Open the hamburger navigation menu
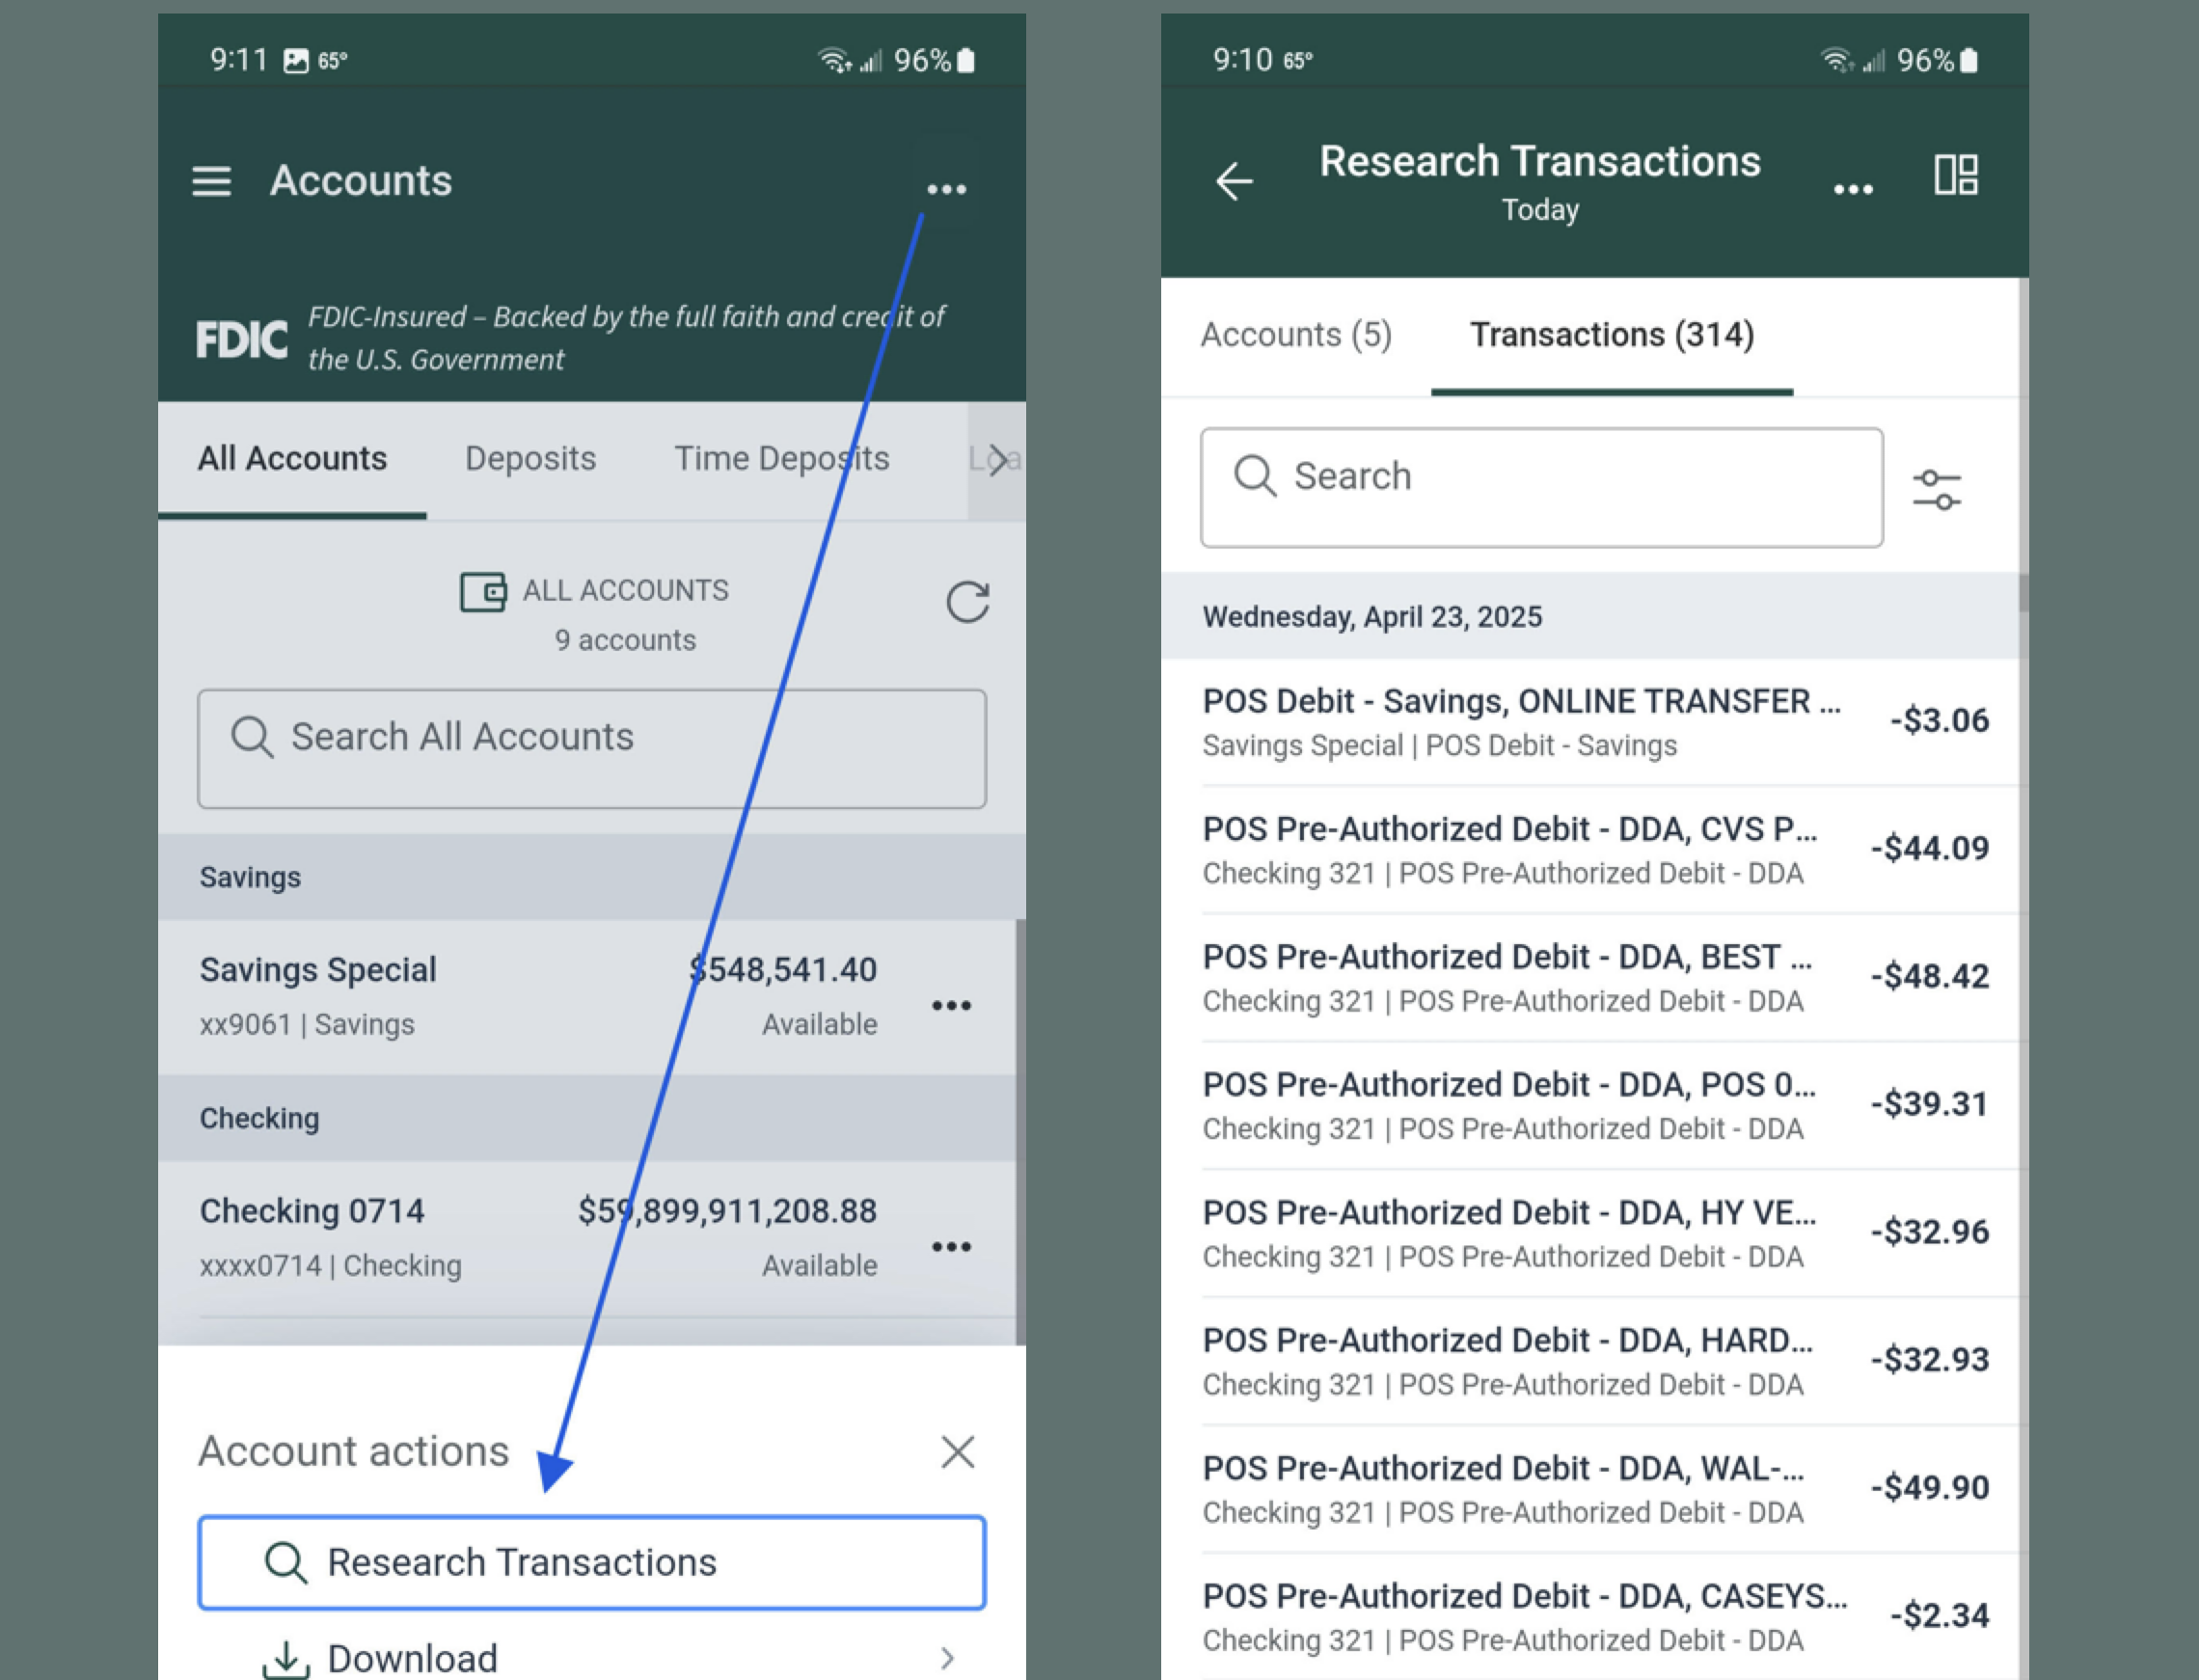 point(211,181)
